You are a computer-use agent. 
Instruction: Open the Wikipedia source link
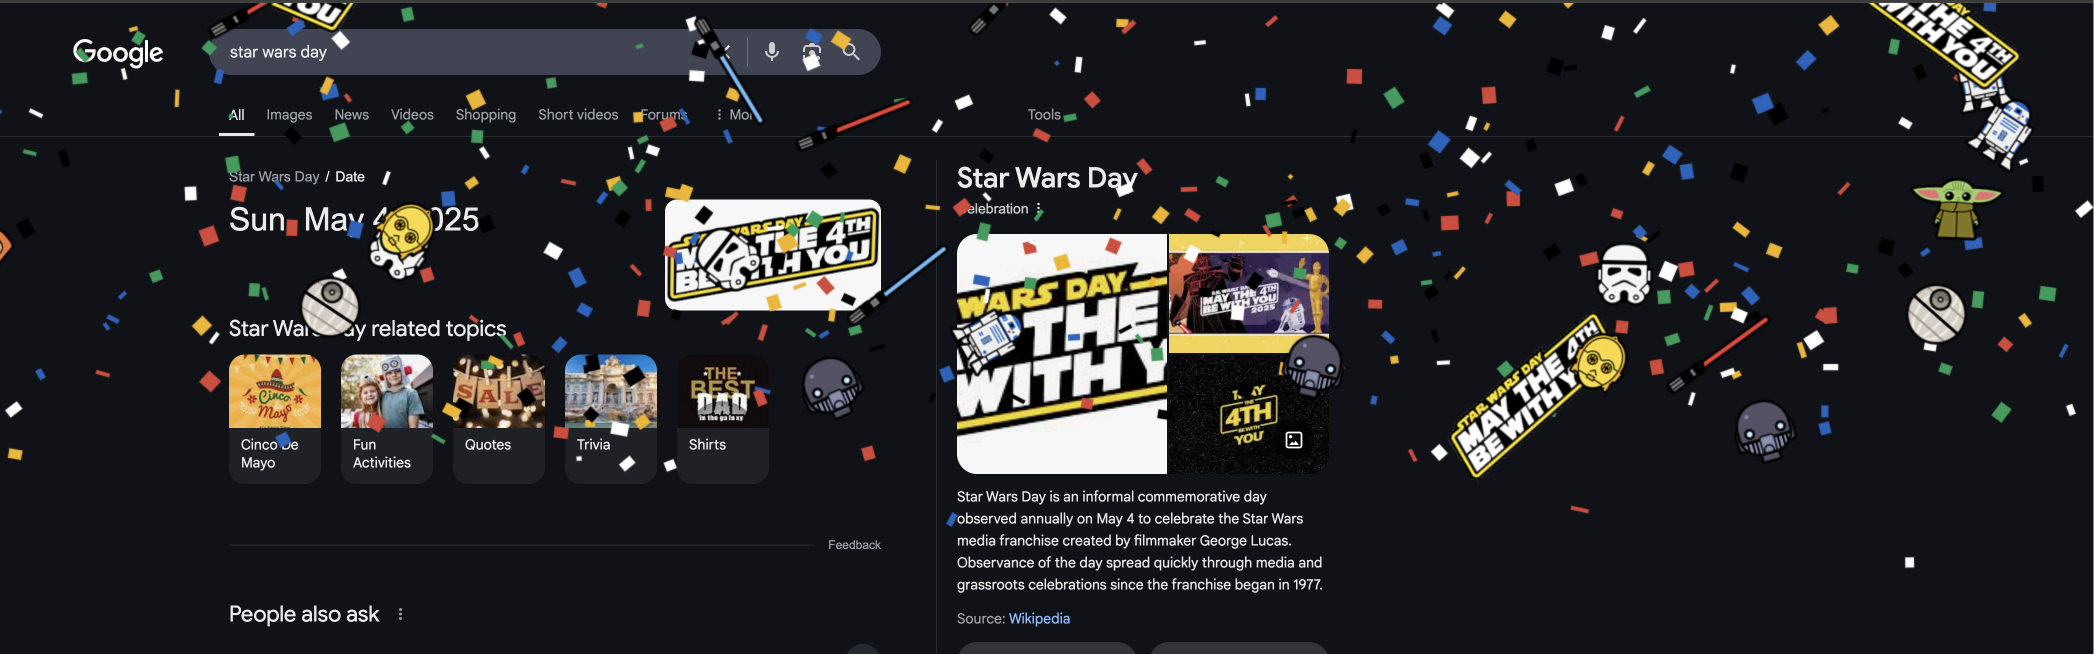[x=1039, y=619]
